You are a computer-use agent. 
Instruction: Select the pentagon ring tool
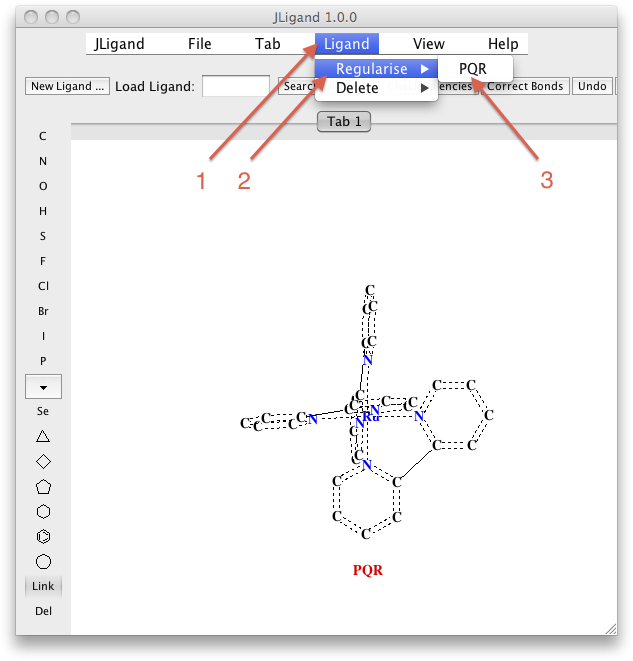coord(43,487)
